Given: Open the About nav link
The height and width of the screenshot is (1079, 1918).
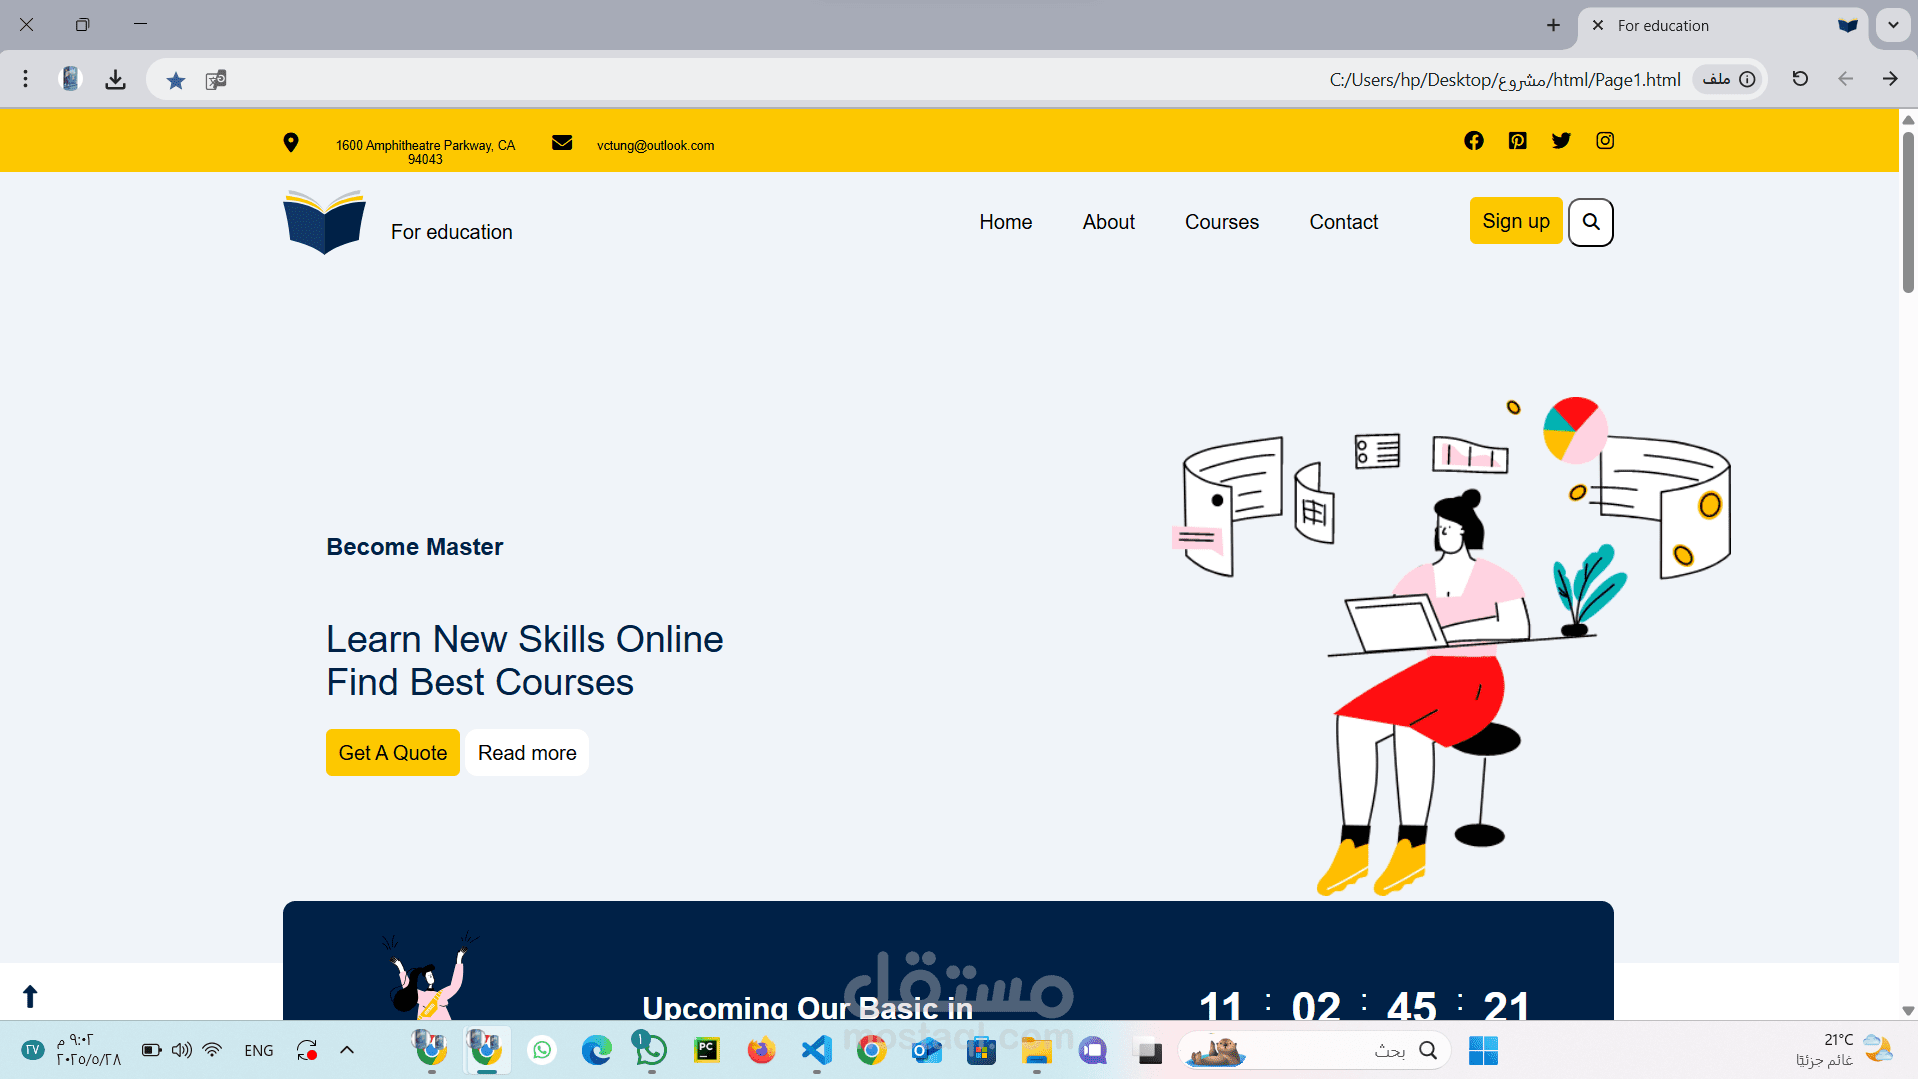Looking at the screenshot, I should [x=1108, y=222].
